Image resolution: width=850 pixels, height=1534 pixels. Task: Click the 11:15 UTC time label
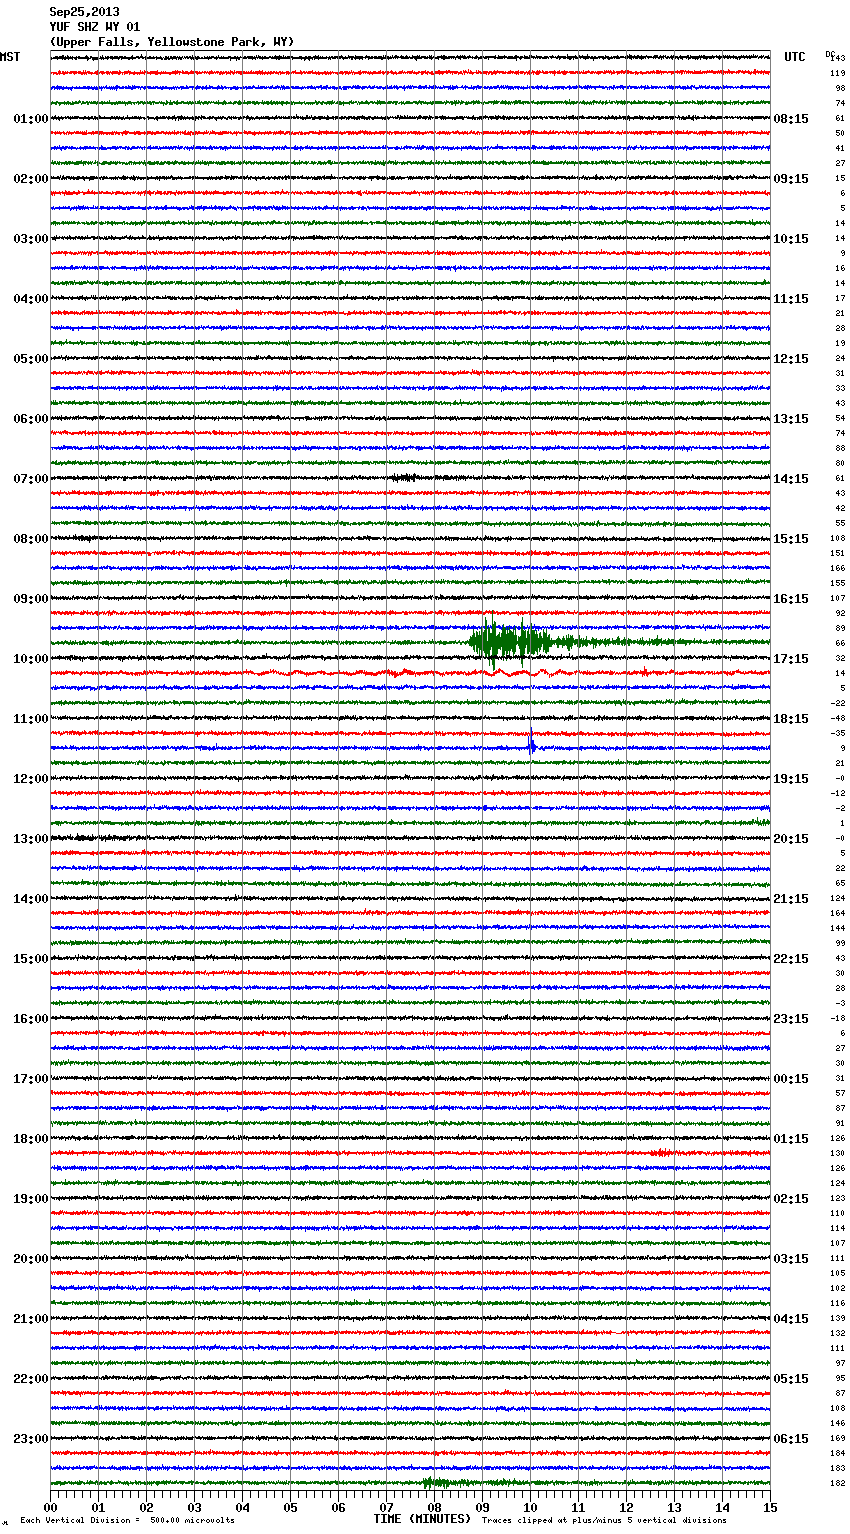click(791, 299)
